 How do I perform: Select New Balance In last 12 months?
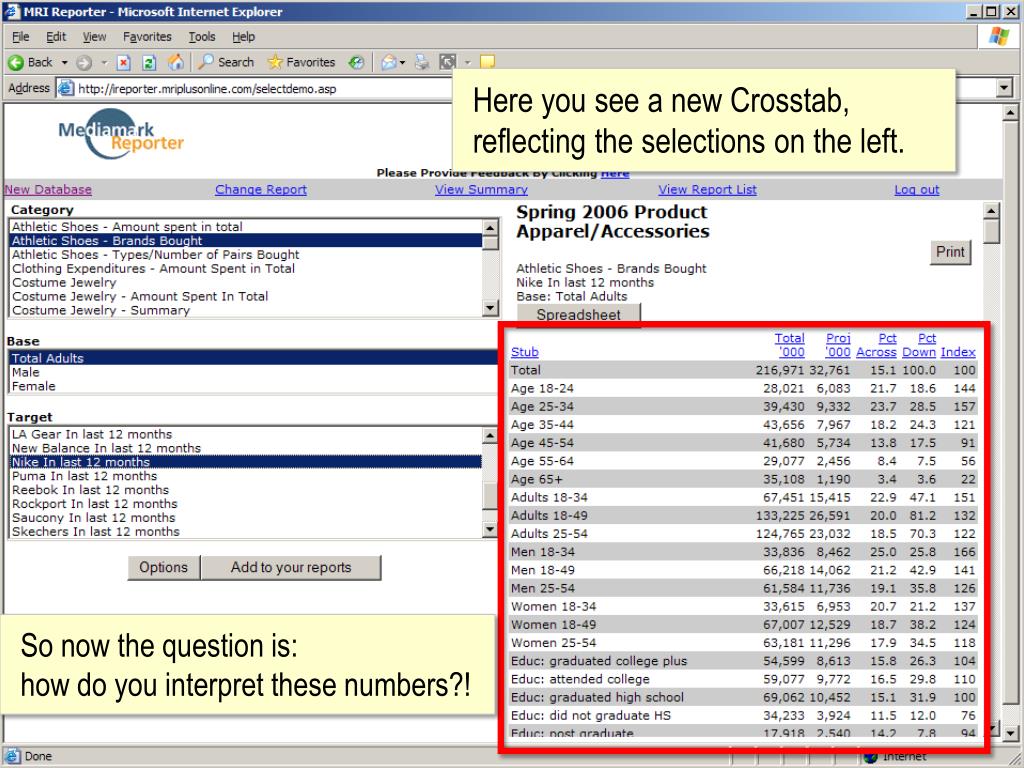click(246, 448)
